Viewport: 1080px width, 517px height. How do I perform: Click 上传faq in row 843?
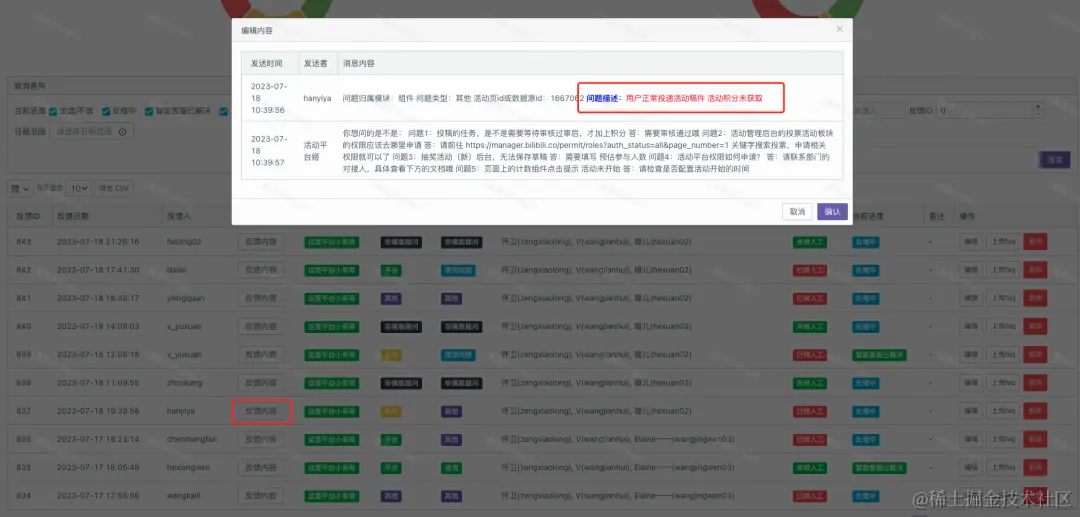(1002, 242)
